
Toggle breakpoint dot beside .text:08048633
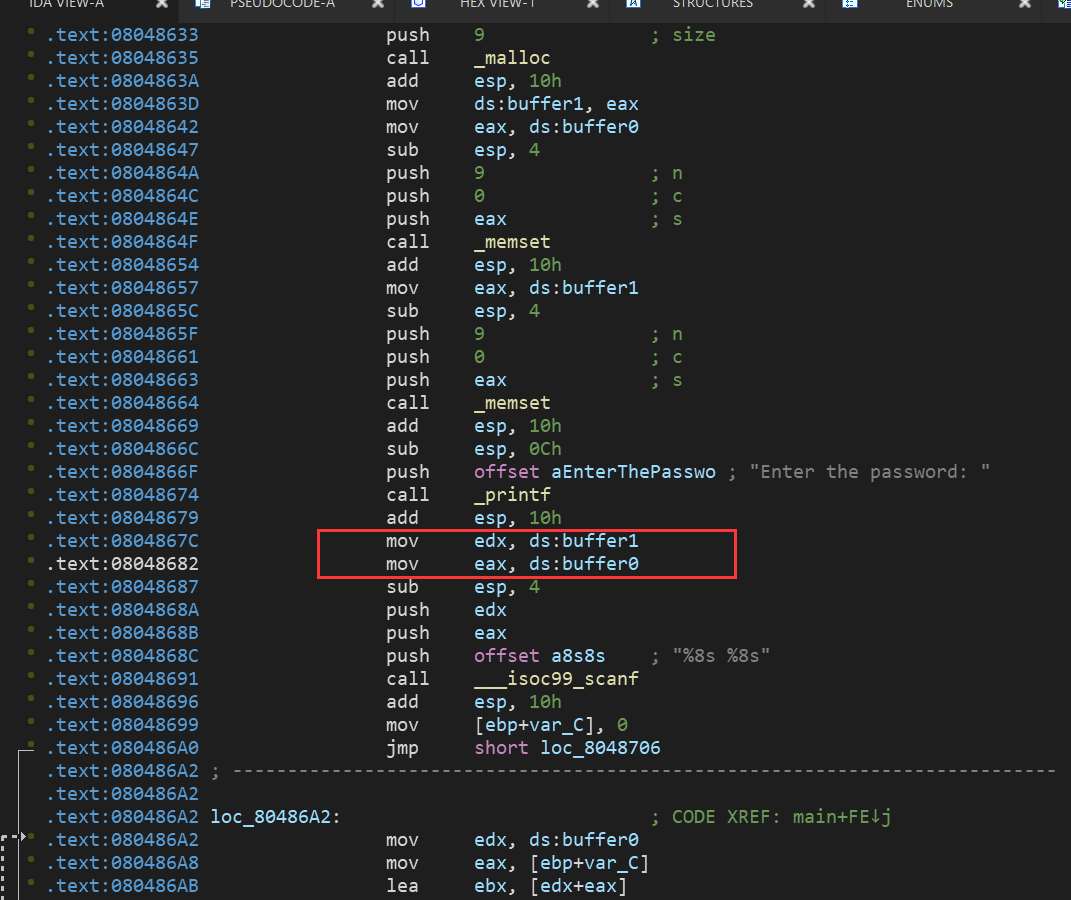[31, 31]
